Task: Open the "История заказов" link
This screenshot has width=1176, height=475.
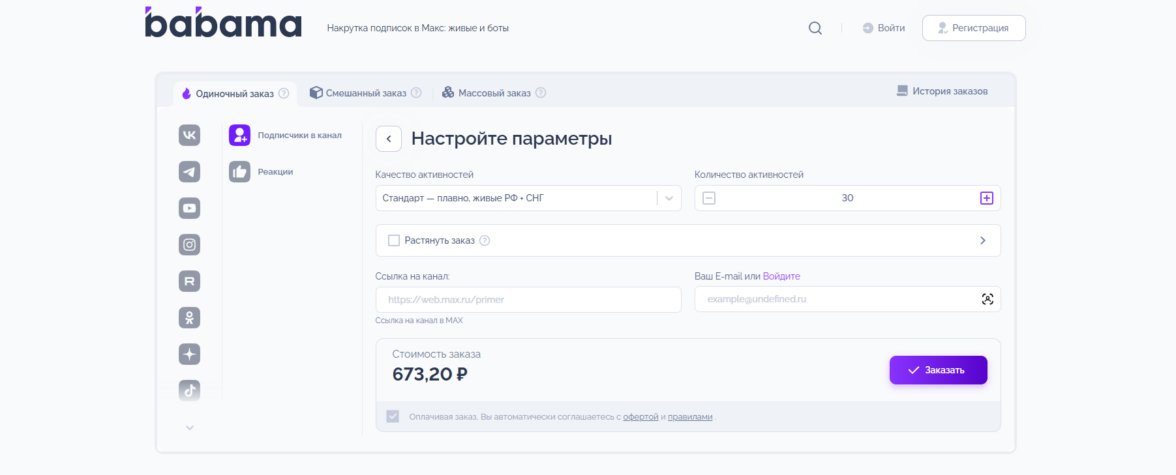Action: click(942, 91)
